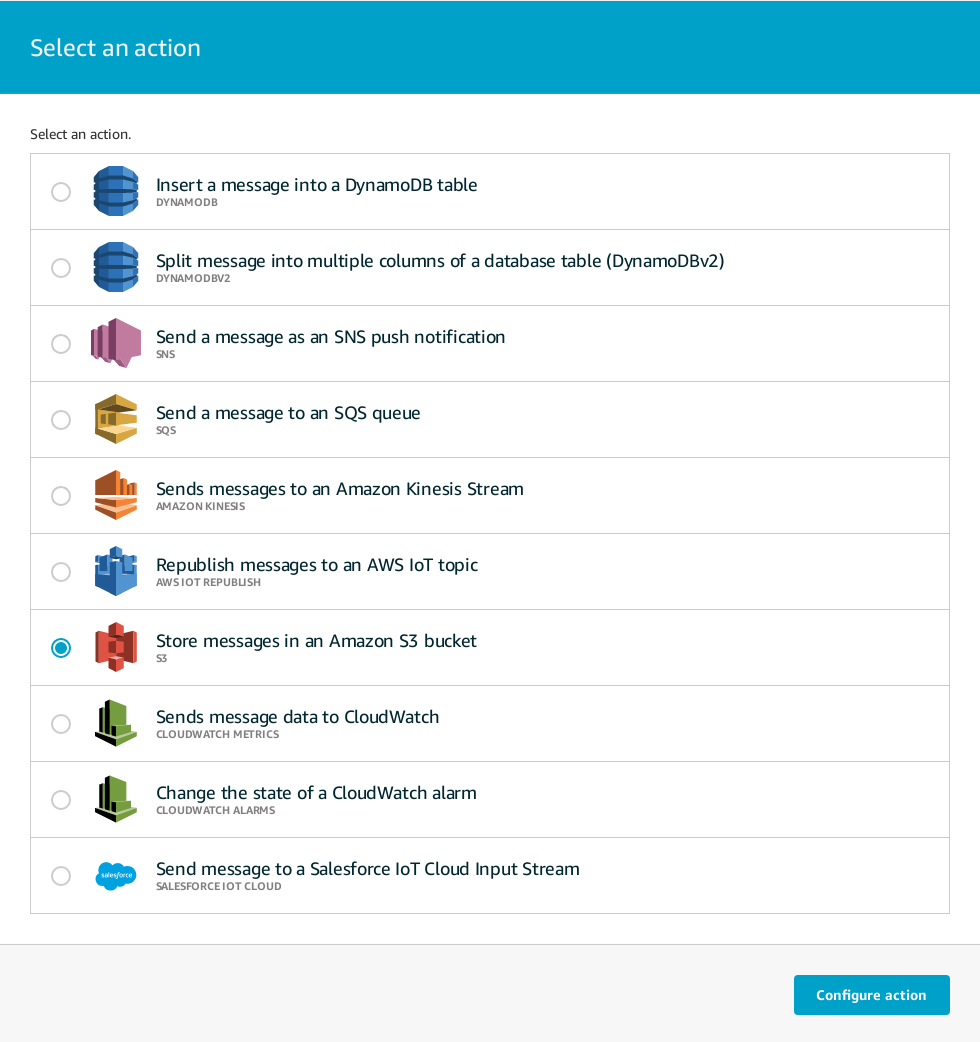Click the red Amazon S3 bucket icon

[116, 647]
